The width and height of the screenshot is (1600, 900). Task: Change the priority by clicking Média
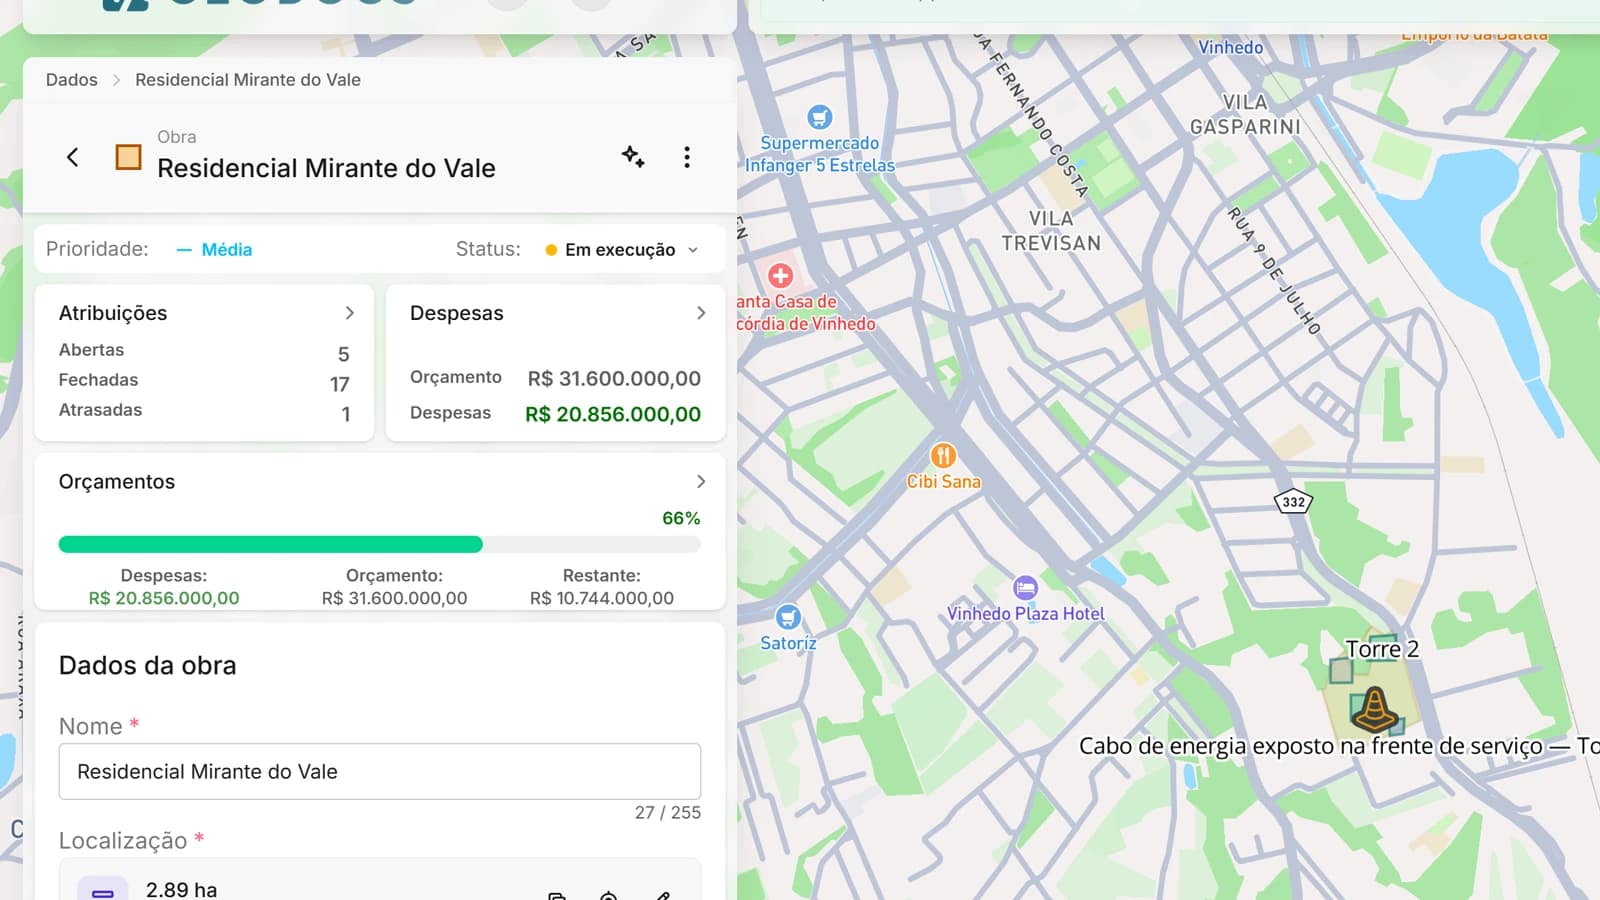214,250
